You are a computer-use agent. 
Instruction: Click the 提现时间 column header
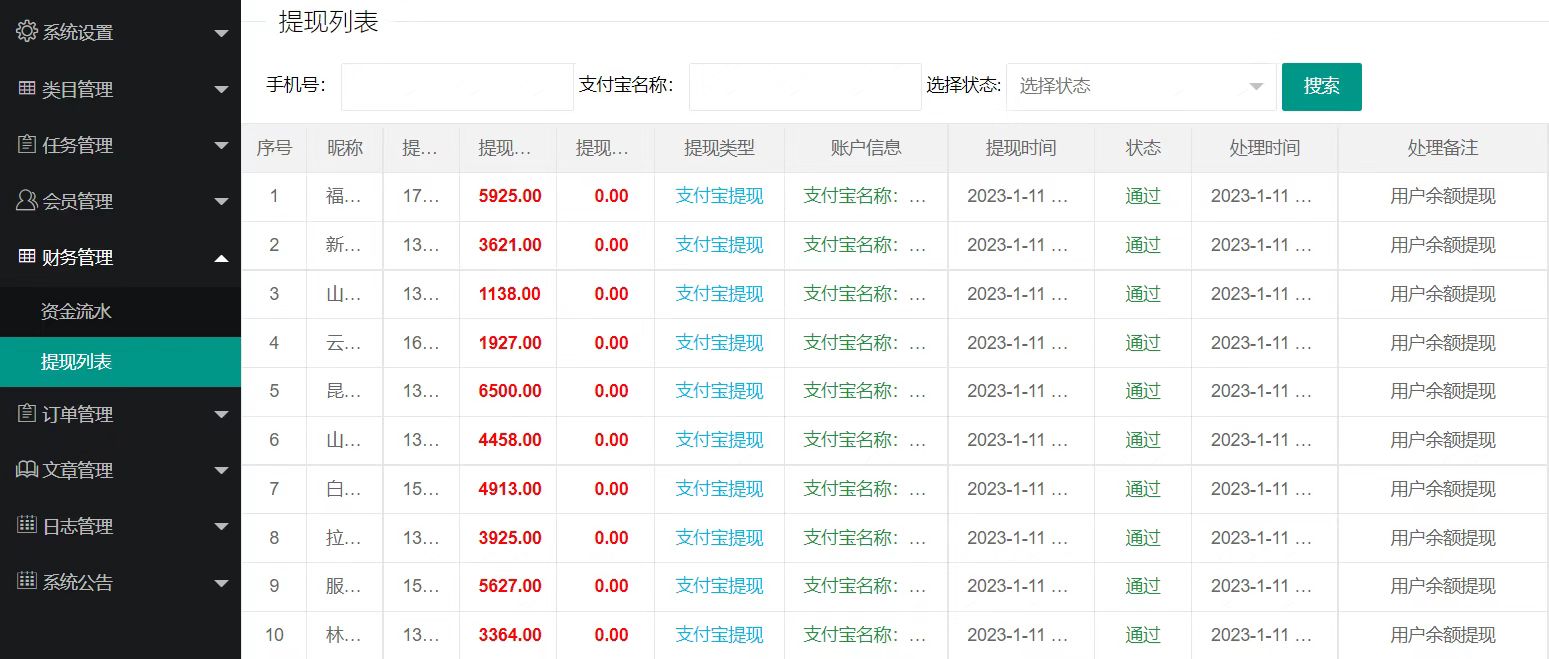pos(1020,148)
